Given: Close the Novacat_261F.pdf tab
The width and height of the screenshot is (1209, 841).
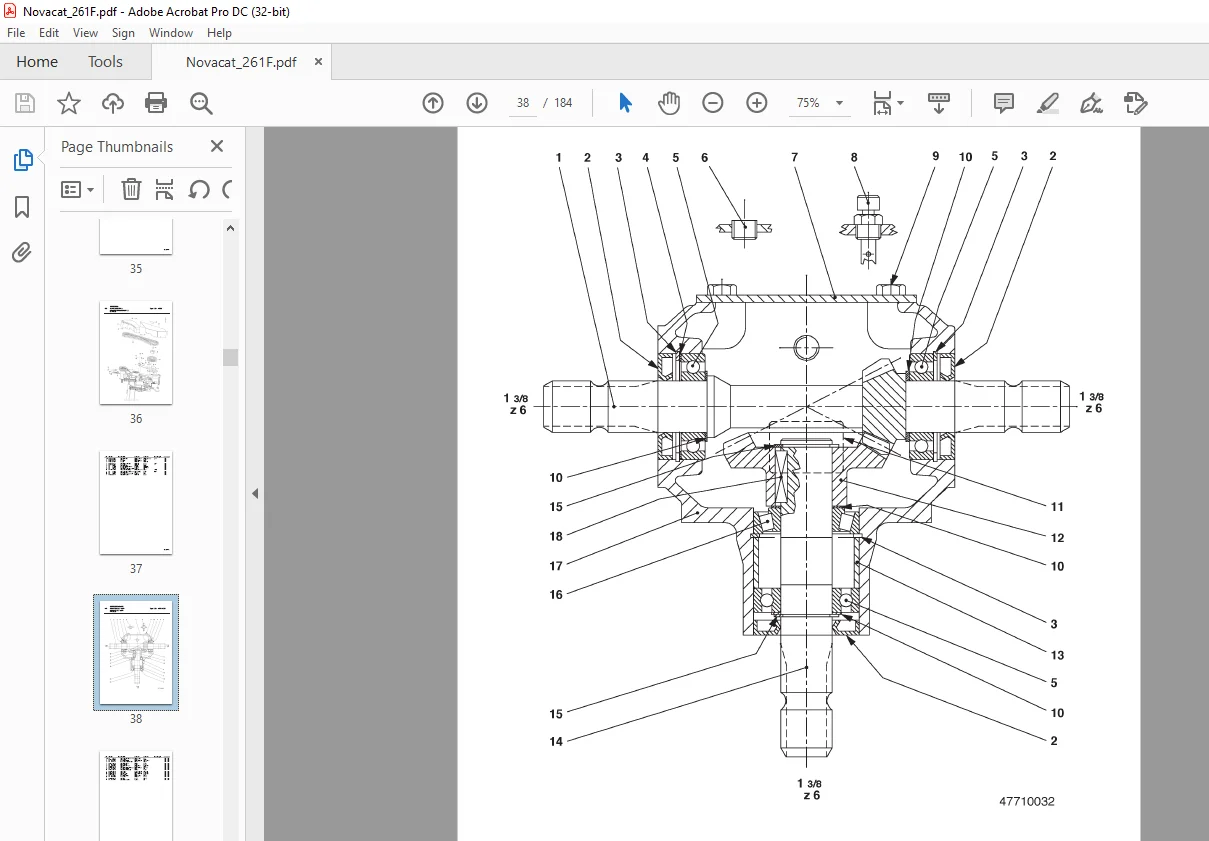Looking at the screenshot, I should [318, 62].
